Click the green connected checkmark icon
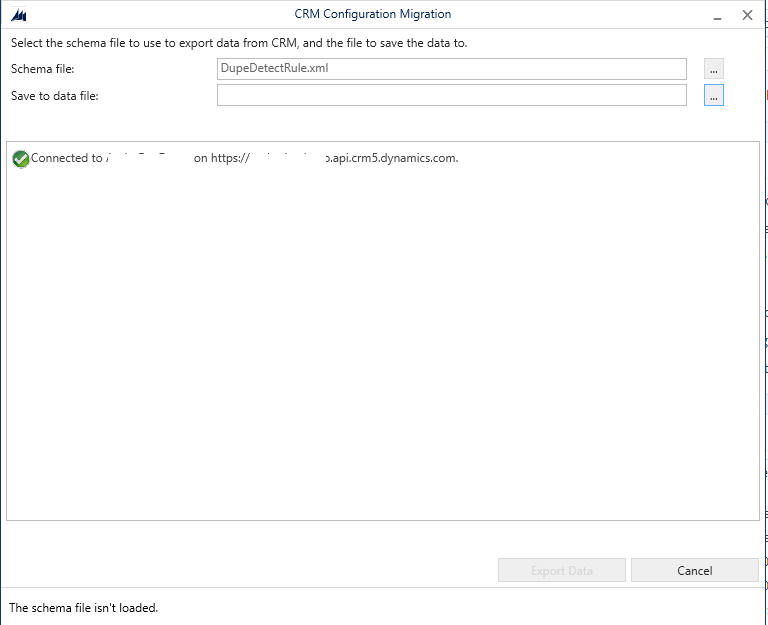This screenshot has height=625, width=768. click(x=20, y=158)
